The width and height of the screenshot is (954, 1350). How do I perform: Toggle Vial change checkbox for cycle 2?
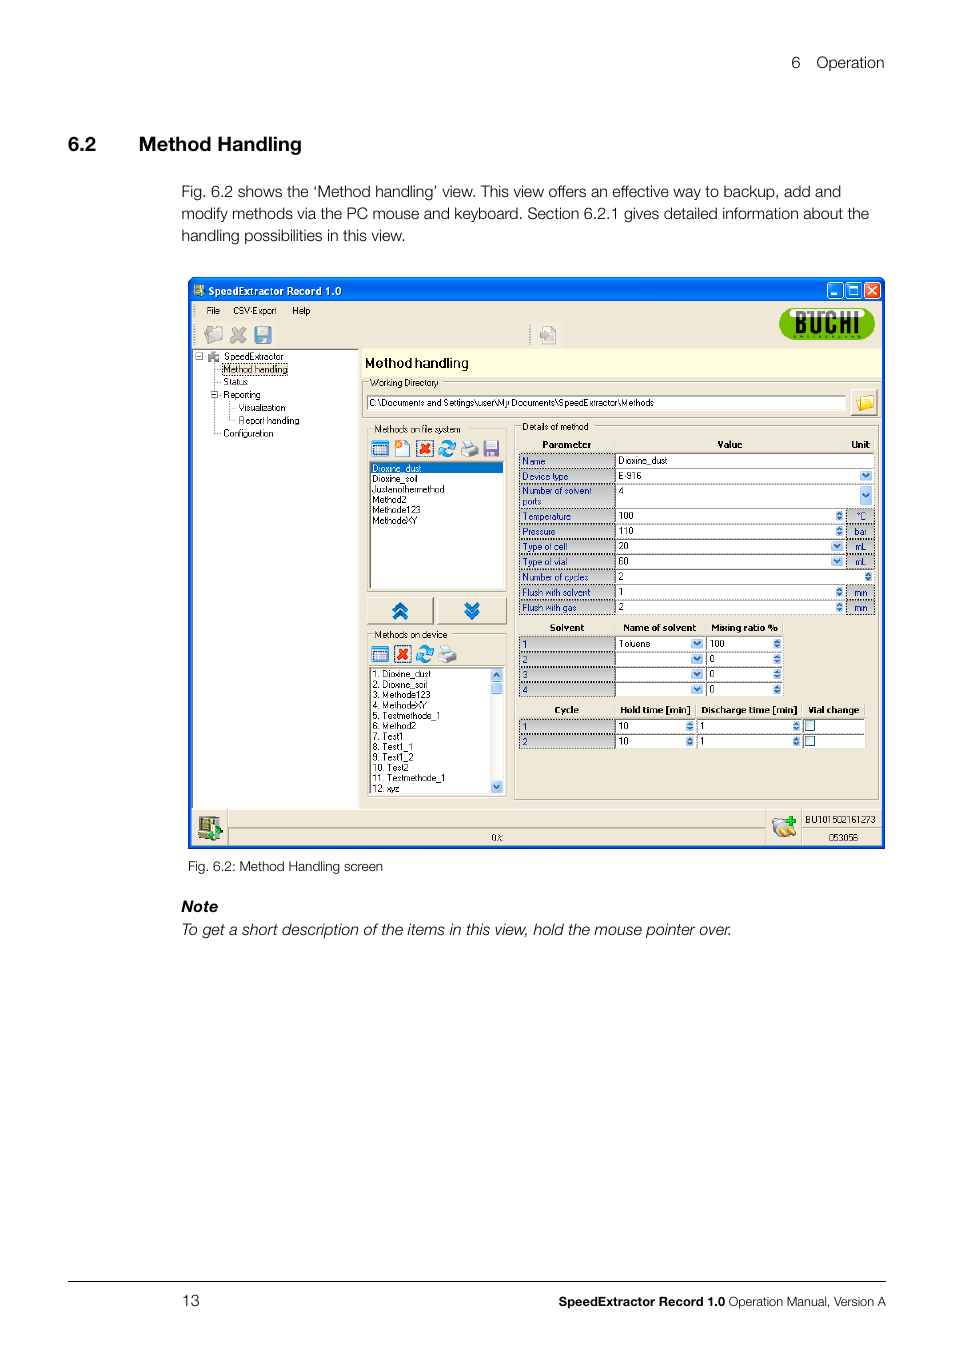[x=810, y=741]
